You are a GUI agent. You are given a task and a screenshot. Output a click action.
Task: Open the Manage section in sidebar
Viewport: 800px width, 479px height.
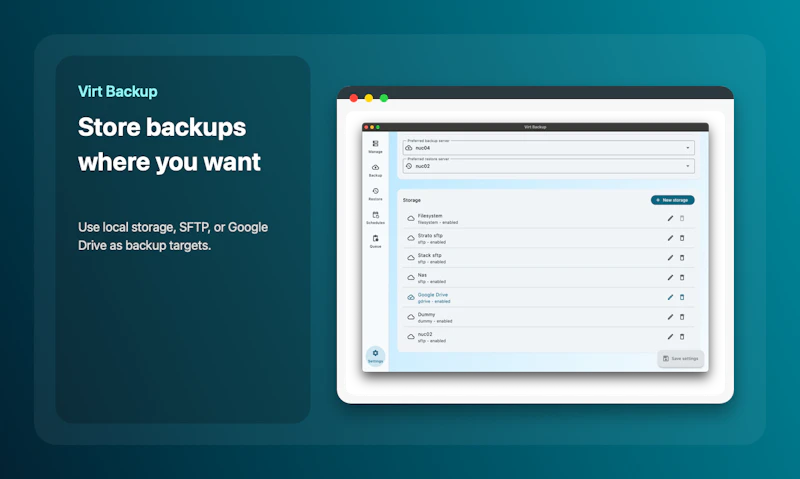pos(376,146)
